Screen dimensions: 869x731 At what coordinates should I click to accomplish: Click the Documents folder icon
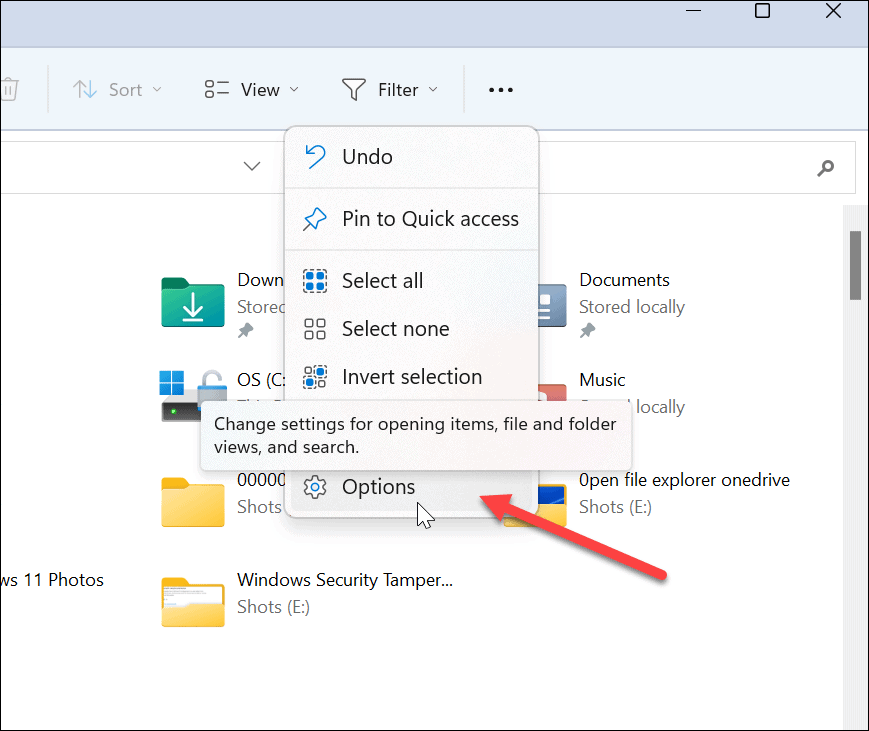553,305
